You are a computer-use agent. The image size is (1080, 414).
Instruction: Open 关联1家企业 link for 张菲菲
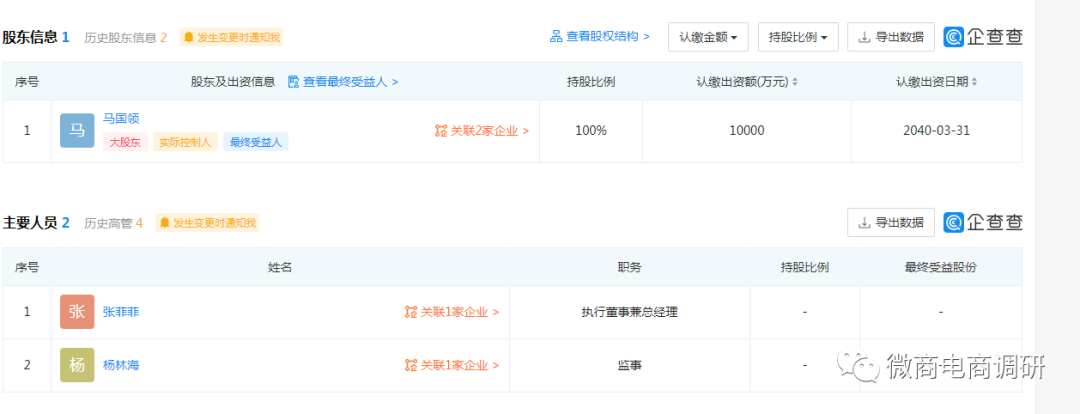pyautogui.click(x=452, y=312)
